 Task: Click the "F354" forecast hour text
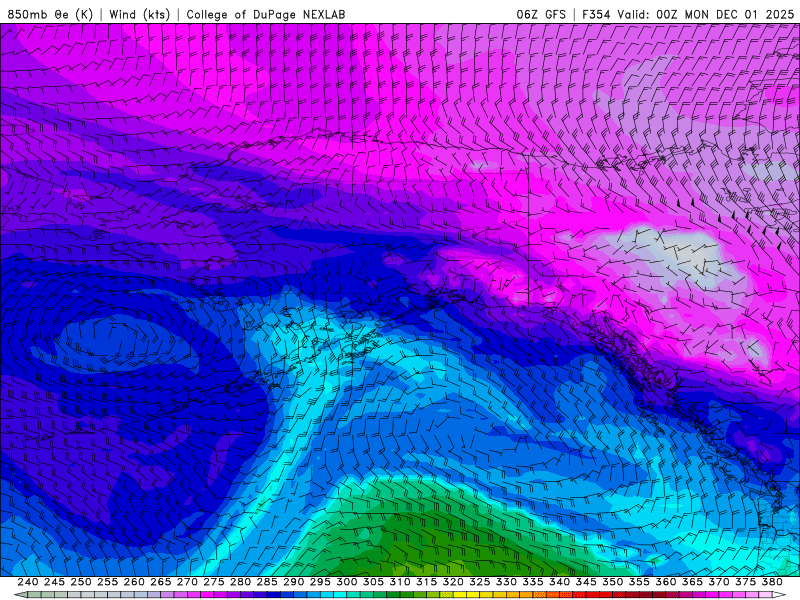pyautogui.click(x=596, y=14)
